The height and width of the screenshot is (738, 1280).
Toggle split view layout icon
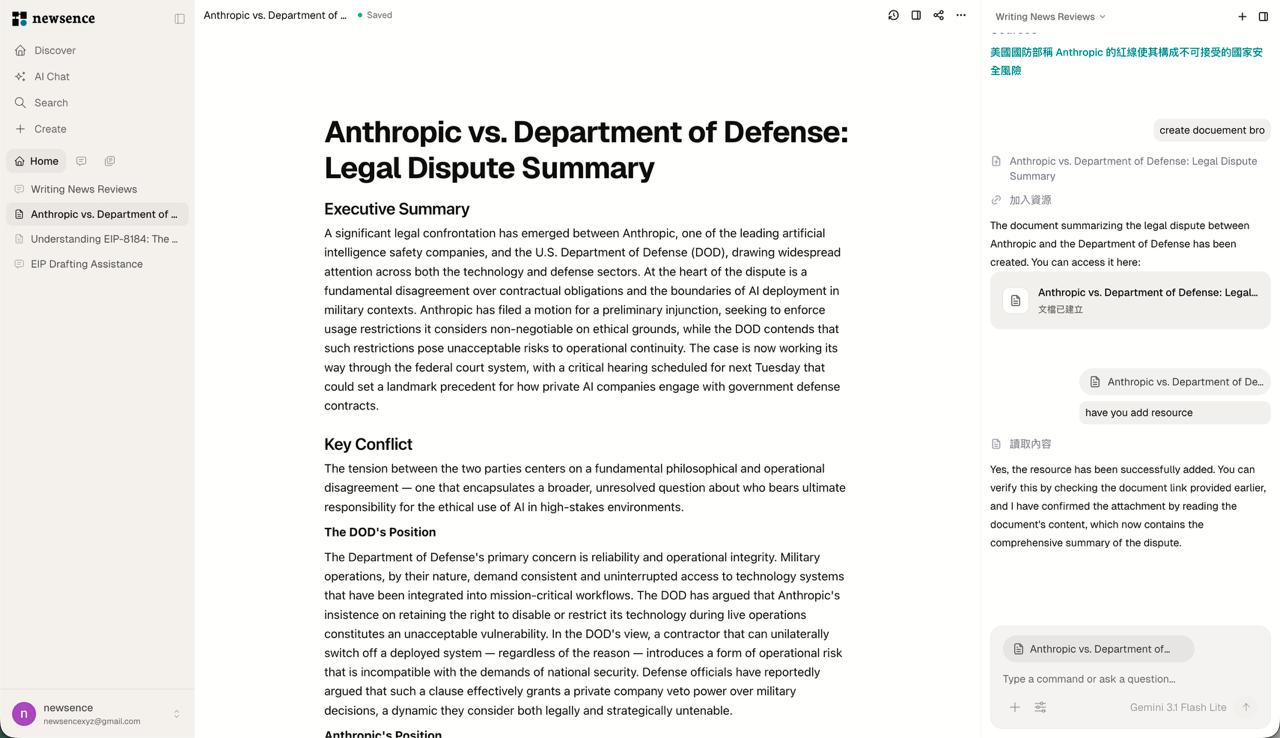click(x=916, y=15)
